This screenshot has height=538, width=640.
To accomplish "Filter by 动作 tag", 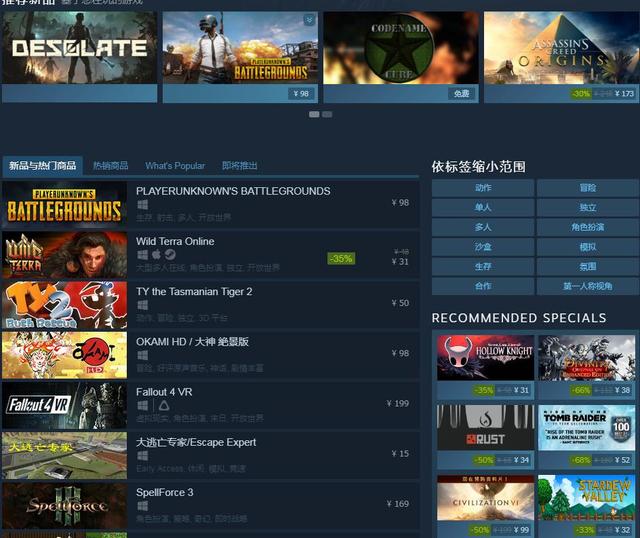I will 483,188.
